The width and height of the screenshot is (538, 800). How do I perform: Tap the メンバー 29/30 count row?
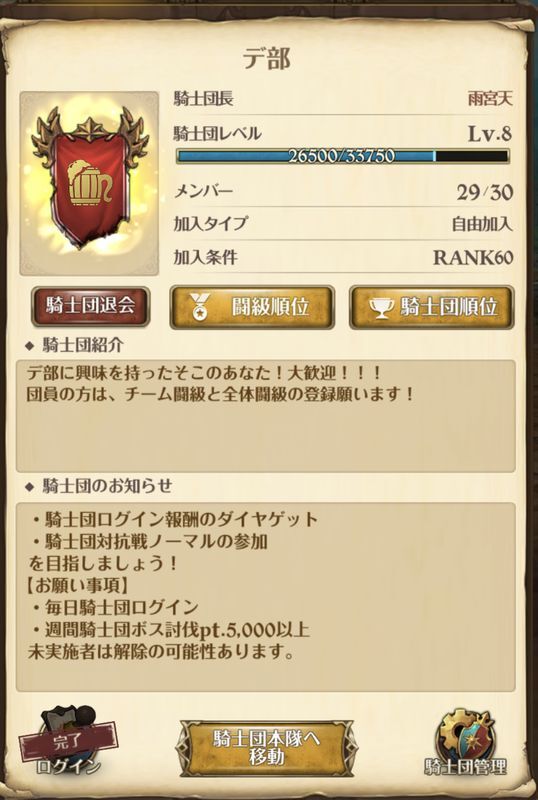pos(343,192)
